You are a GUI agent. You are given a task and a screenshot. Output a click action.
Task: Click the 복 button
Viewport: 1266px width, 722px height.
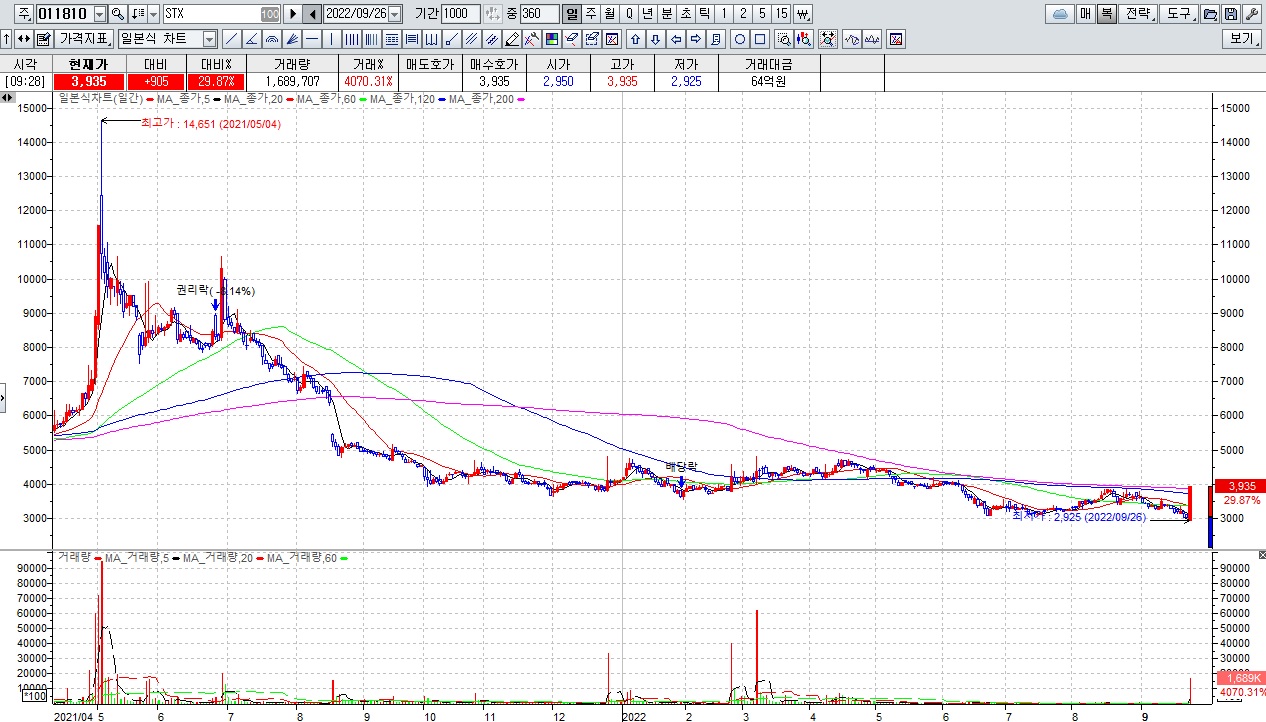(1106, 14)
